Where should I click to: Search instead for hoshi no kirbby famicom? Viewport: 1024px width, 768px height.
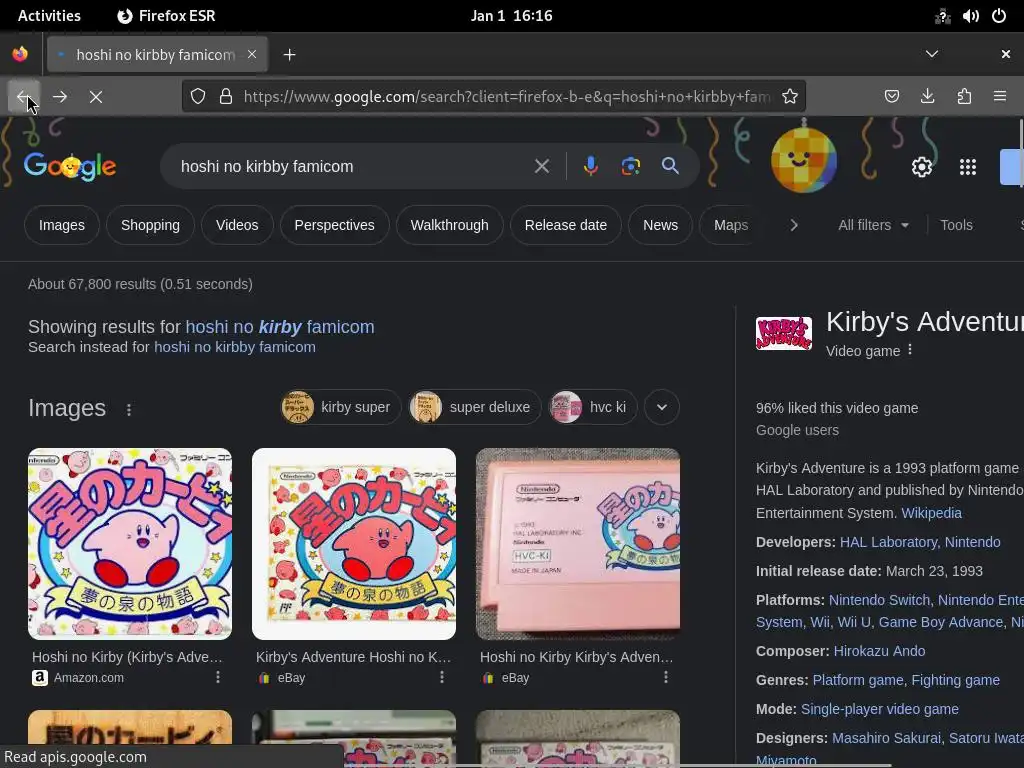click(234, 347)
